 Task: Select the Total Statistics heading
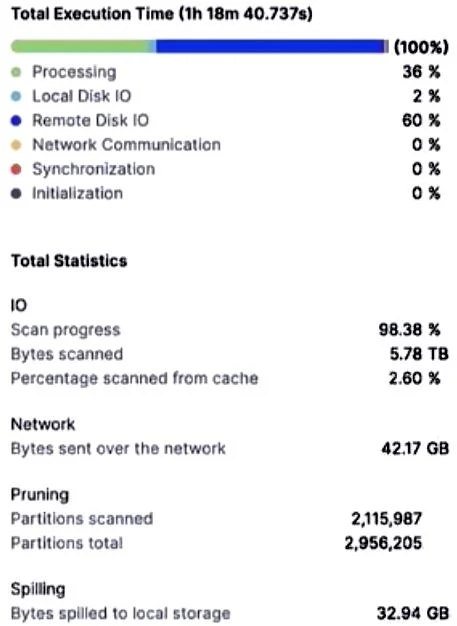(69, 261)
